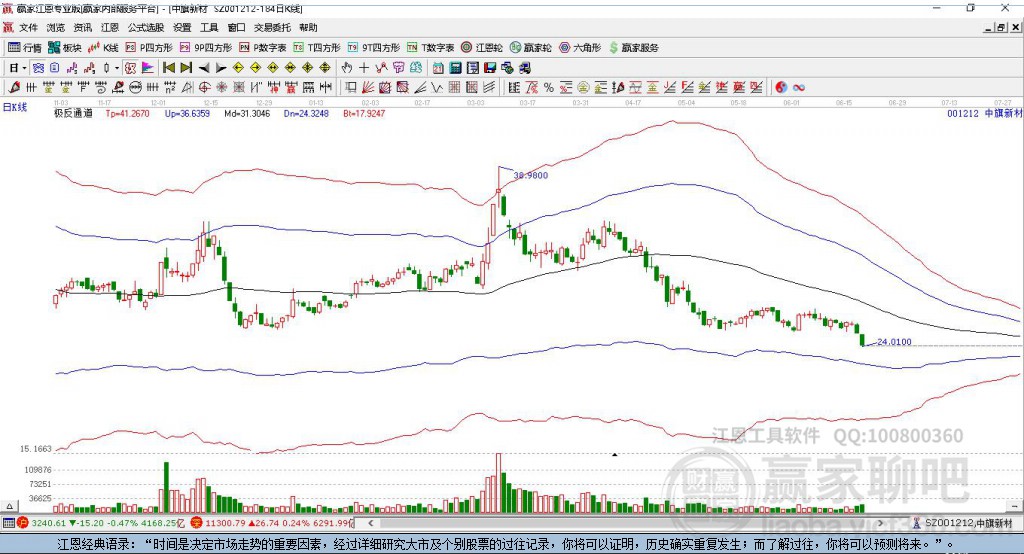Image resolution: width=1024 pixels, height=554 pixels.
Task: Click the 行情 quotes toolbar button
Action: pos(24,48)
